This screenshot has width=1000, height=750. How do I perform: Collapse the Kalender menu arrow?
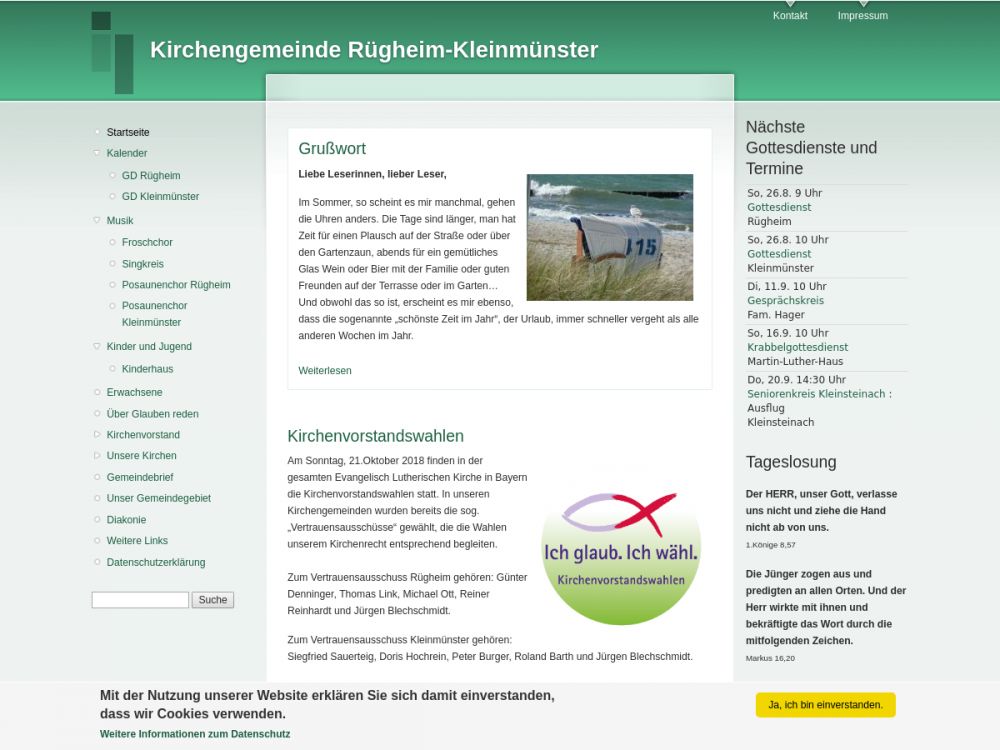(97, 153)
